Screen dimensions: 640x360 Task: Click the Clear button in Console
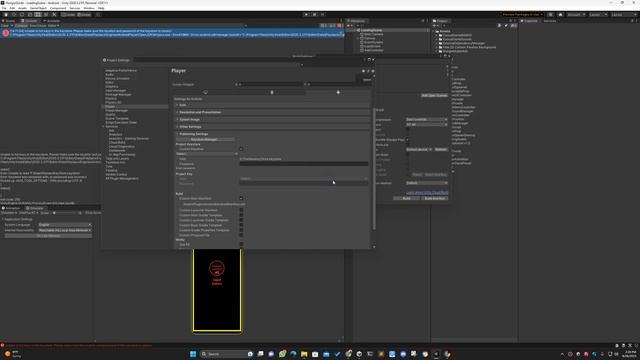tap(4, 26)
